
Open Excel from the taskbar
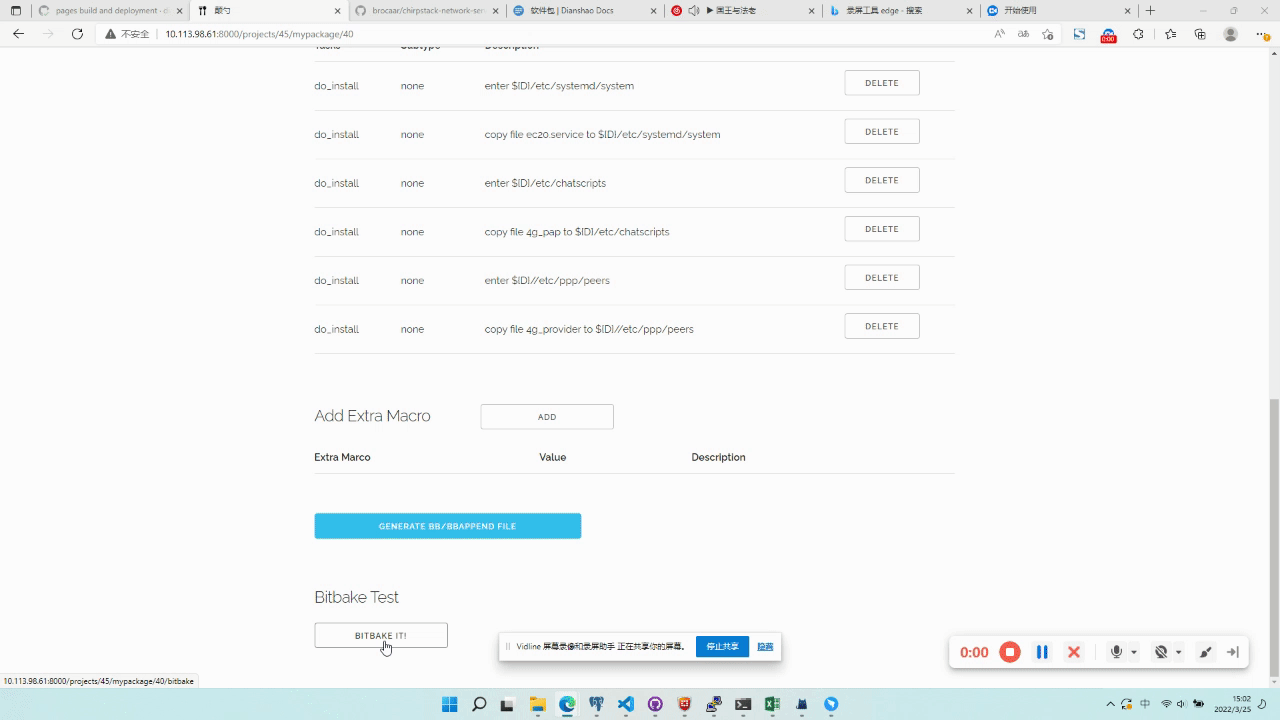click(x=772, y=704)
